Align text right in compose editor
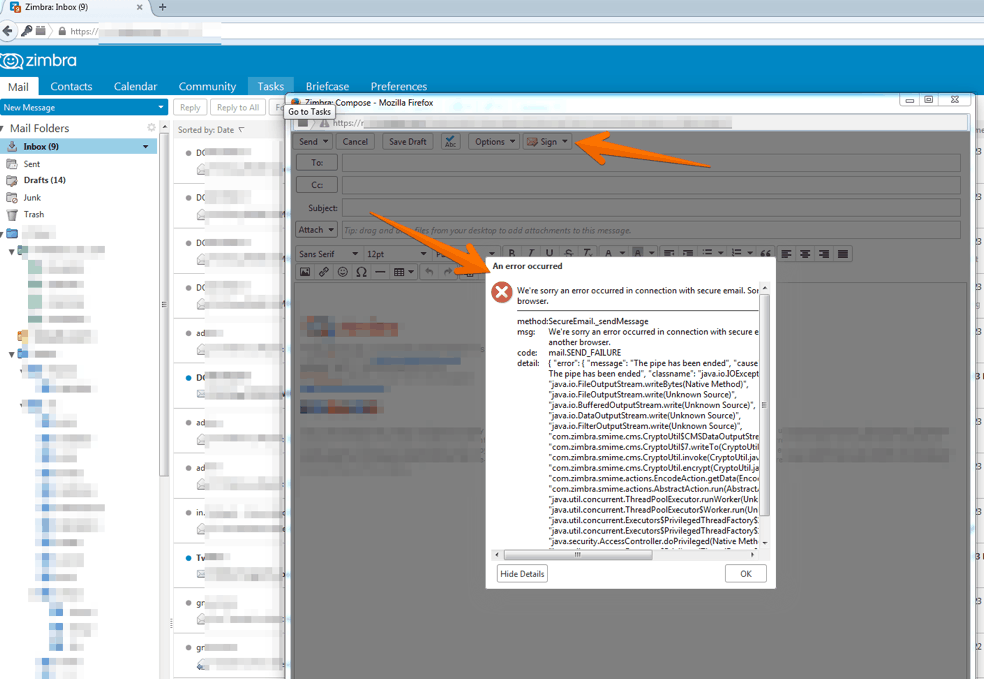The width and height of the screenshot is (984, 679). [x=824, y=254]
